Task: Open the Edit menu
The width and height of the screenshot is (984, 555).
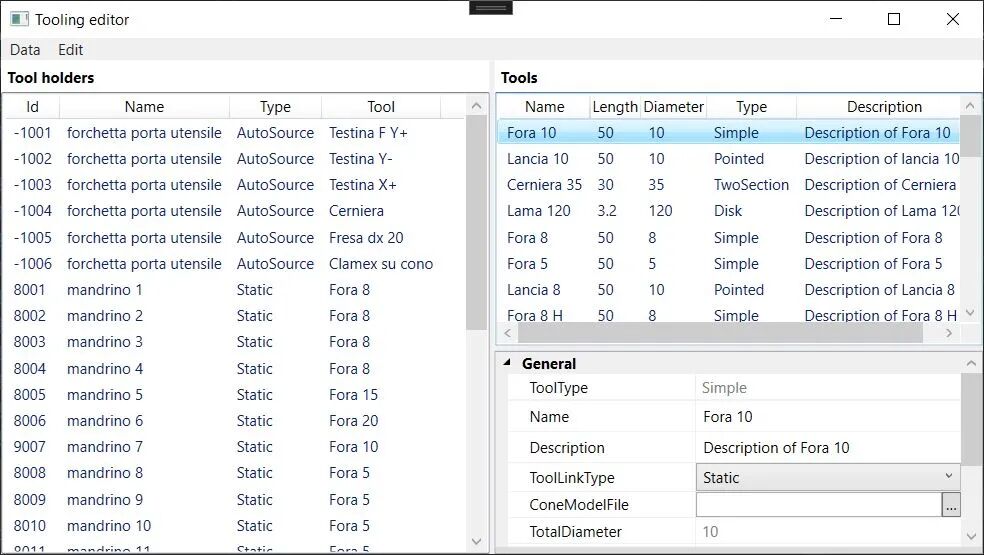Action: [x=70, y=50]
